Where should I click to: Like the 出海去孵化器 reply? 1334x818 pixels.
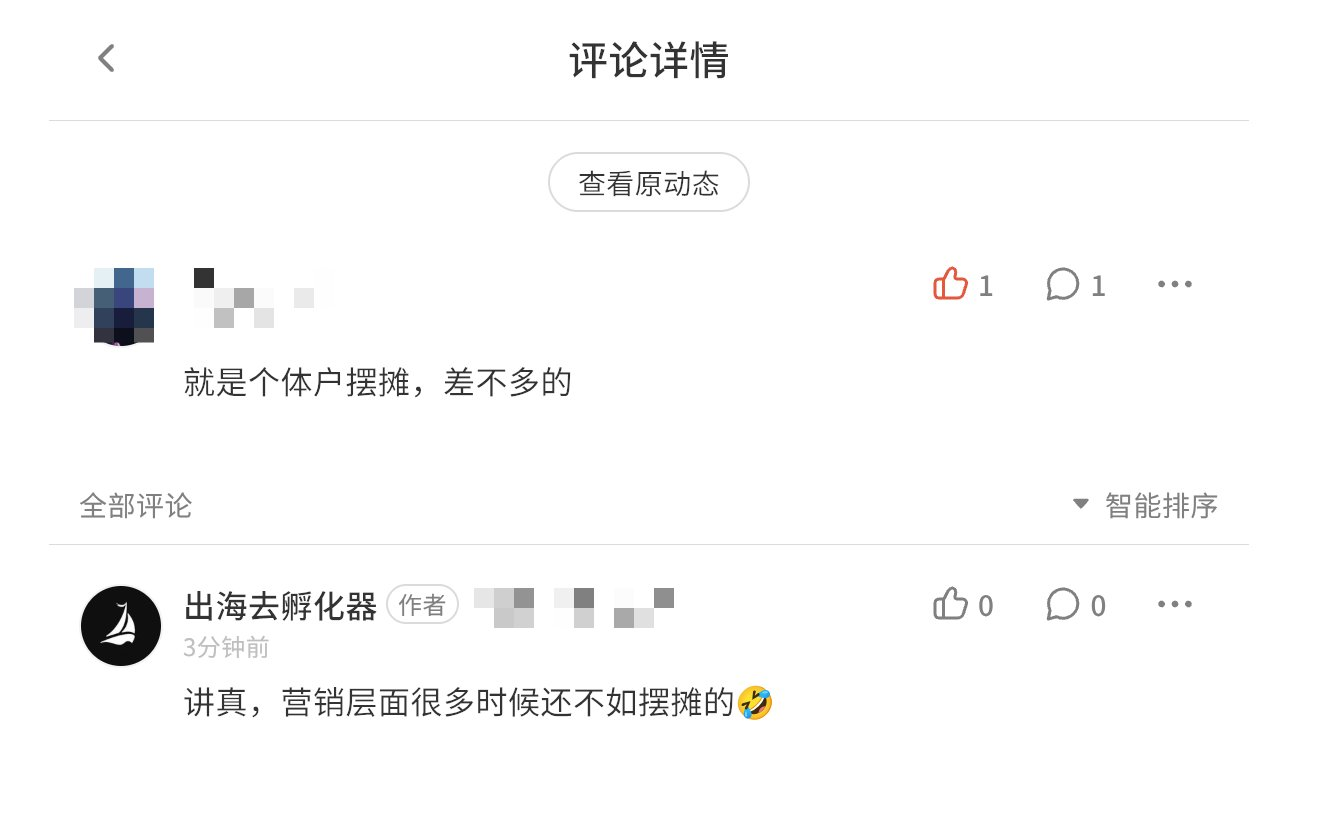[950, 605]
